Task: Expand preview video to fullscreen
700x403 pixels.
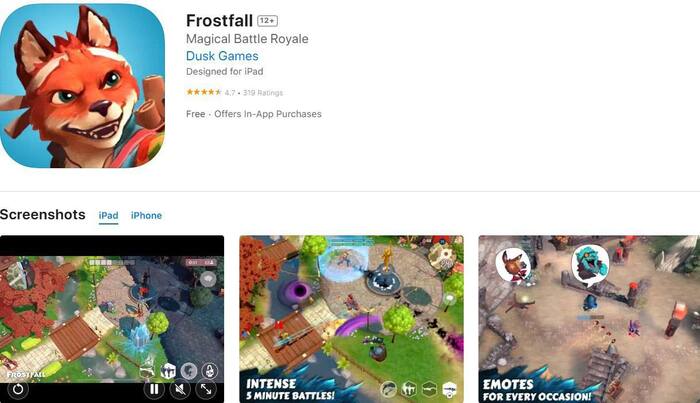Action: coord(206,390)
